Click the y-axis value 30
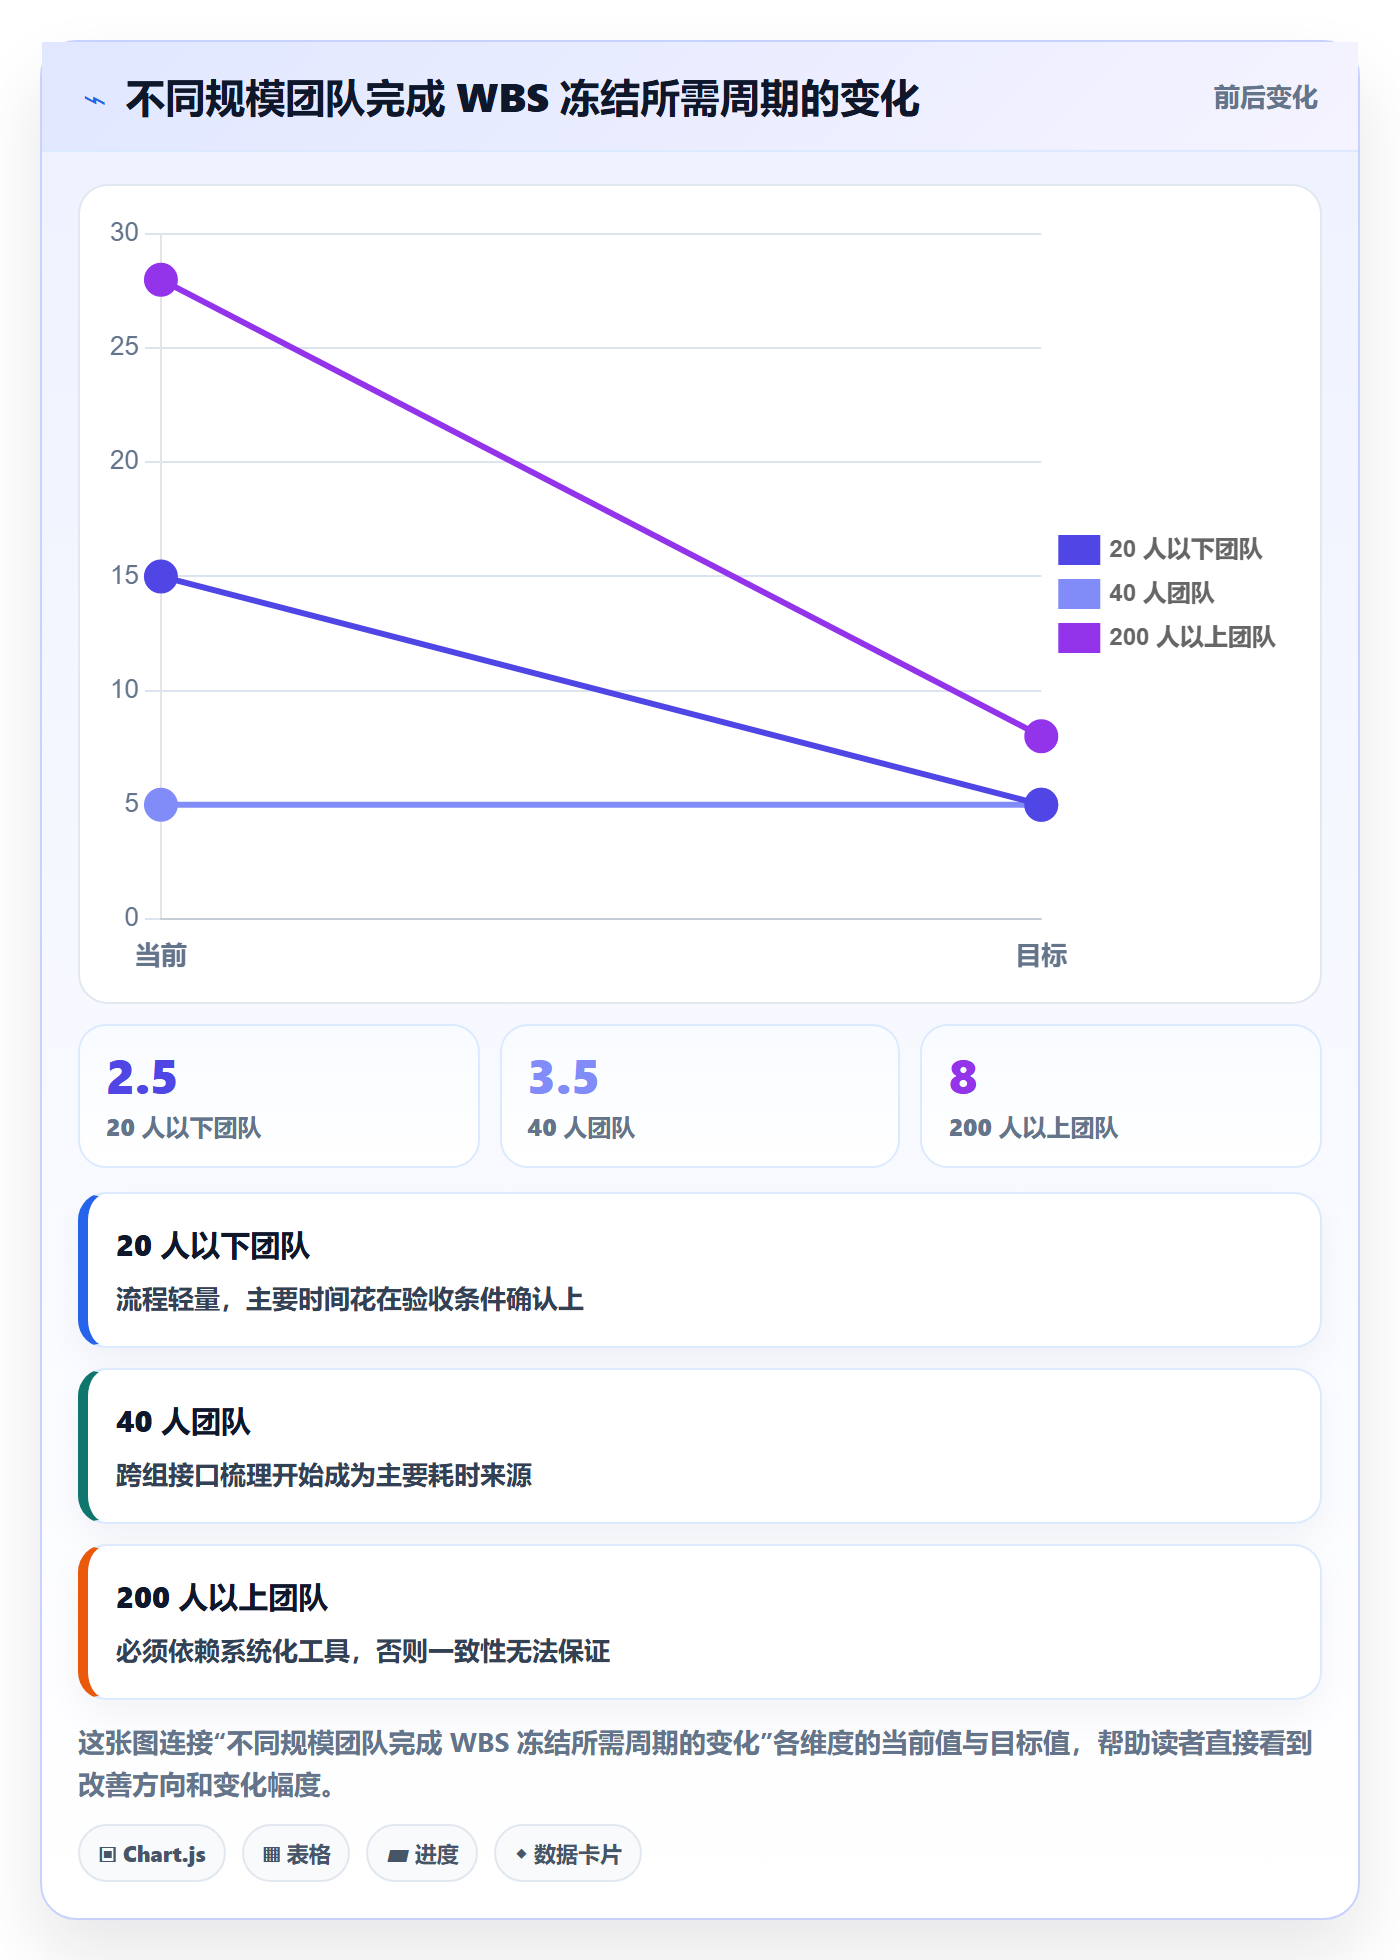Viewport: 1400px width, 1960px height. pos(124,232)
